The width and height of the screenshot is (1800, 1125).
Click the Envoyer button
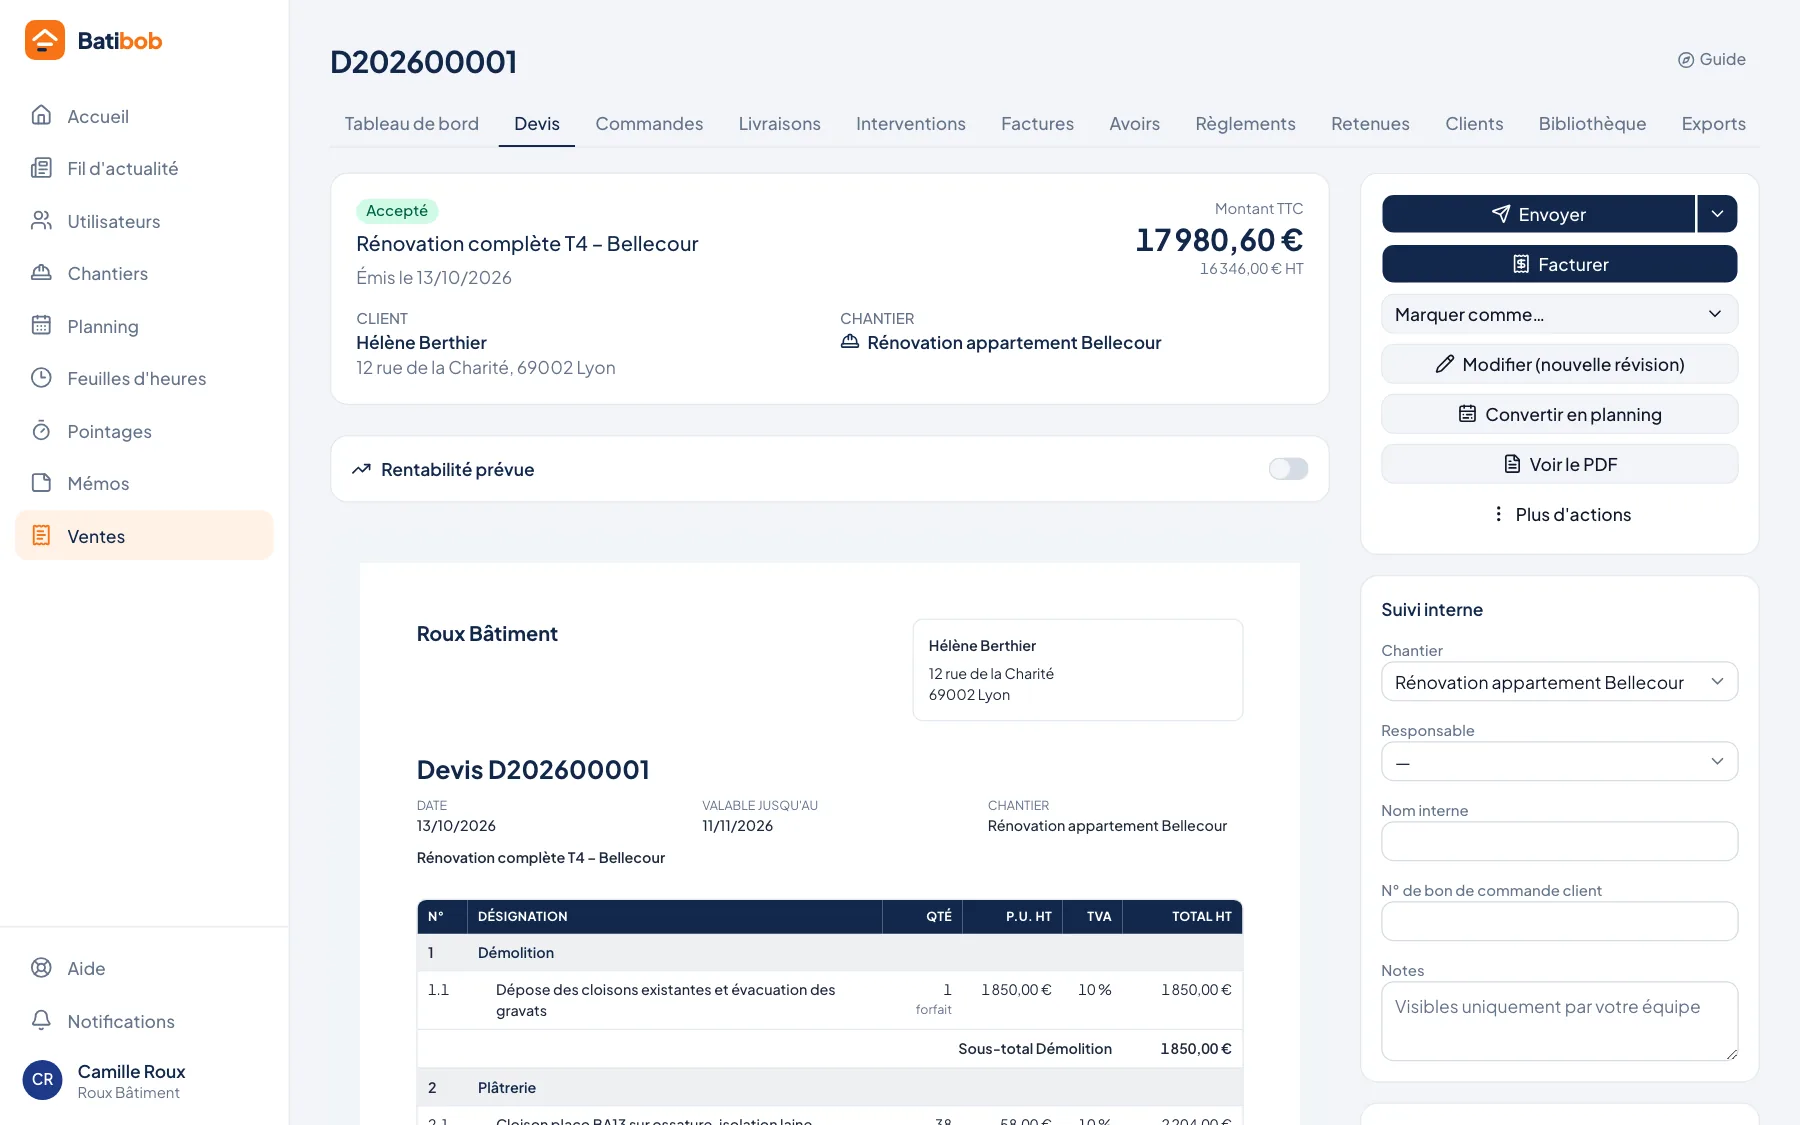(x=1538, y=214)
